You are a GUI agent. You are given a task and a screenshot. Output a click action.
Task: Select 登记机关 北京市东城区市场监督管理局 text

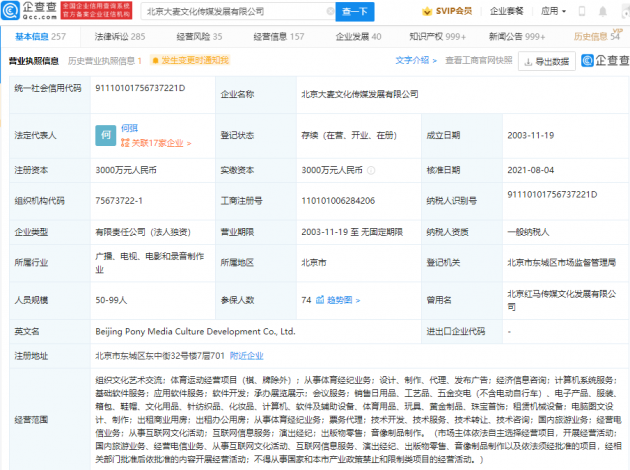(x=562, y=263)
